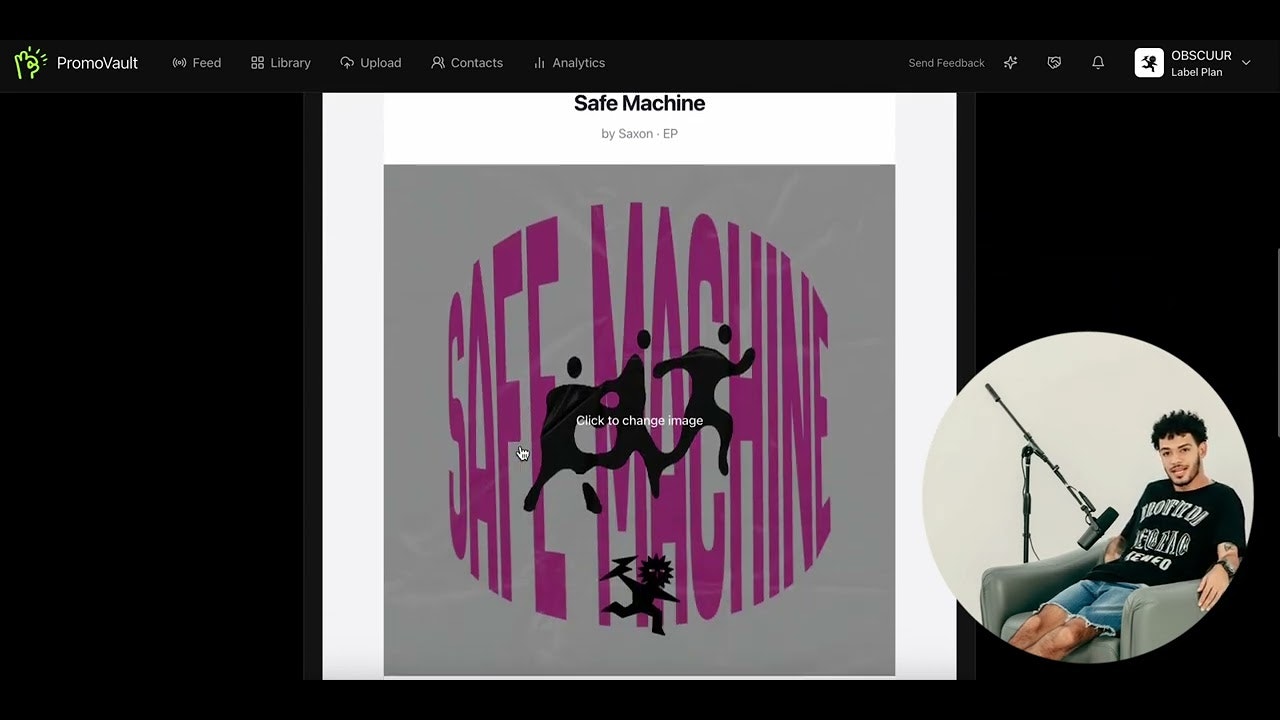Screen dimensions: 1280x720
Task: Open the Library page
Action: click(281, 63)
